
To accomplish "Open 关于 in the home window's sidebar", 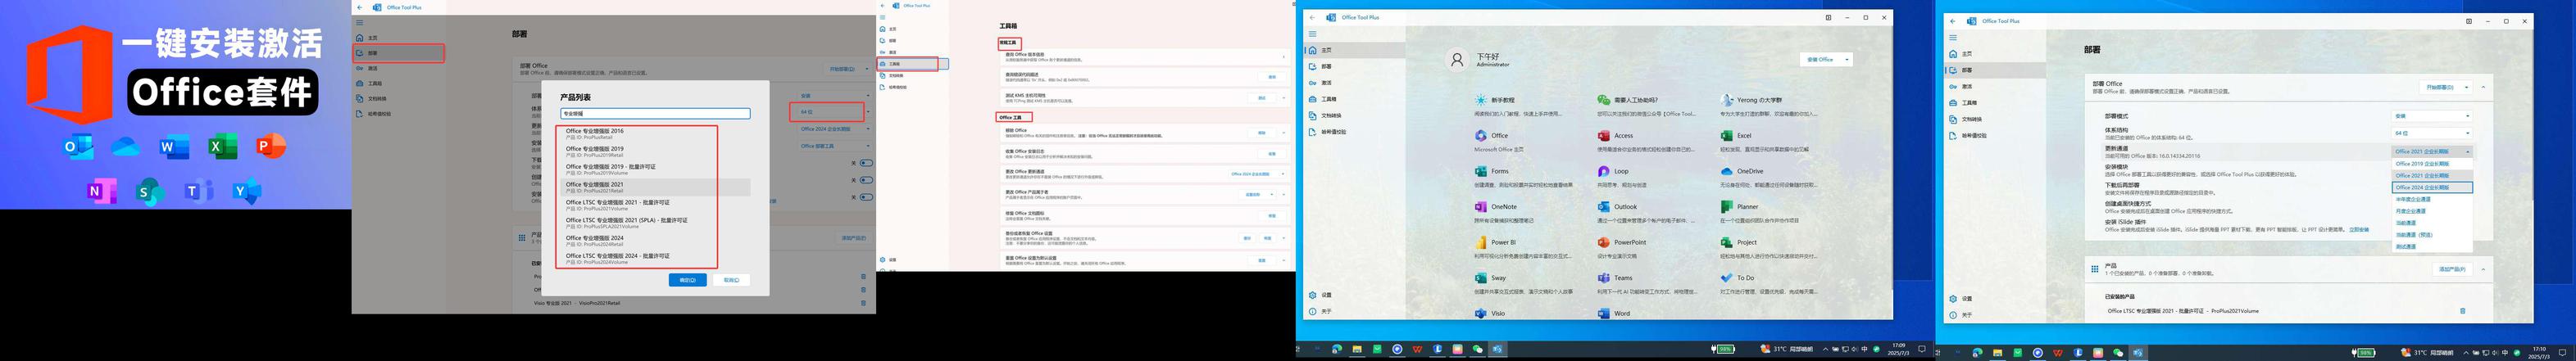I will point(1354,311).
